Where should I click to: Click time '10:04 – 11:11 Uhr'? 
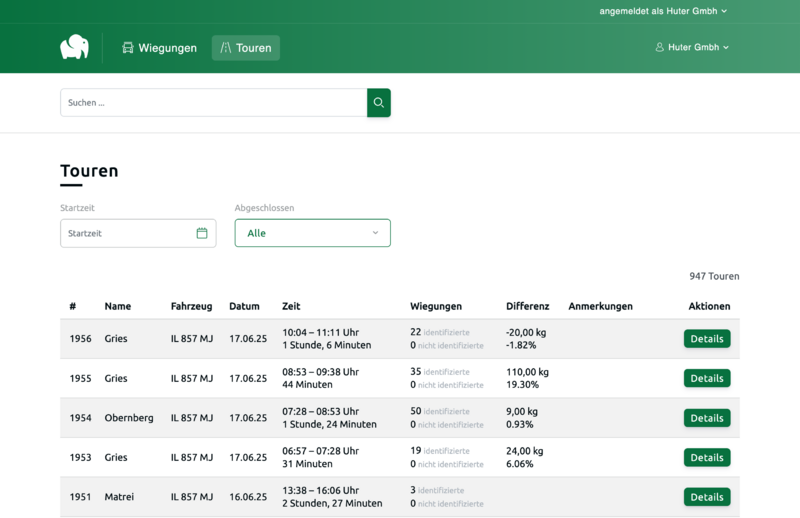point(320,332)
